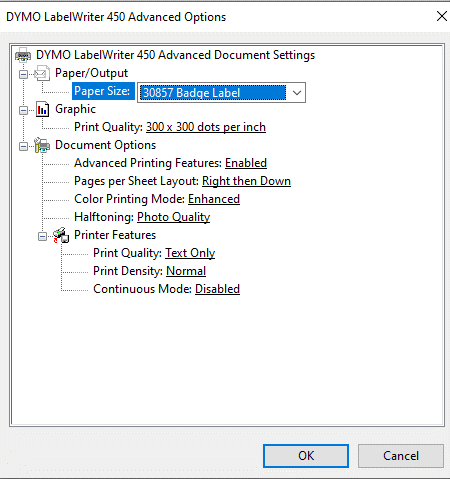Screen dimensions: 450x479
Task: Click the Document Options printer icon
Action: (x=42, y=145)
